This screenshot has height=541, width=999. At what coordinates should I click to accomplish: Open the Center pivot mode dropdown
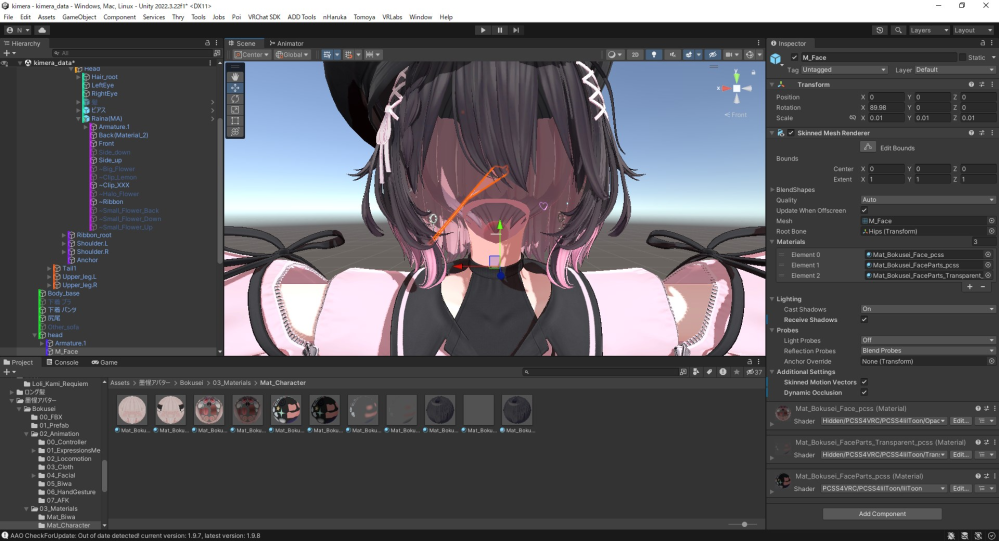pyautogui.click(x=252, y=55)
